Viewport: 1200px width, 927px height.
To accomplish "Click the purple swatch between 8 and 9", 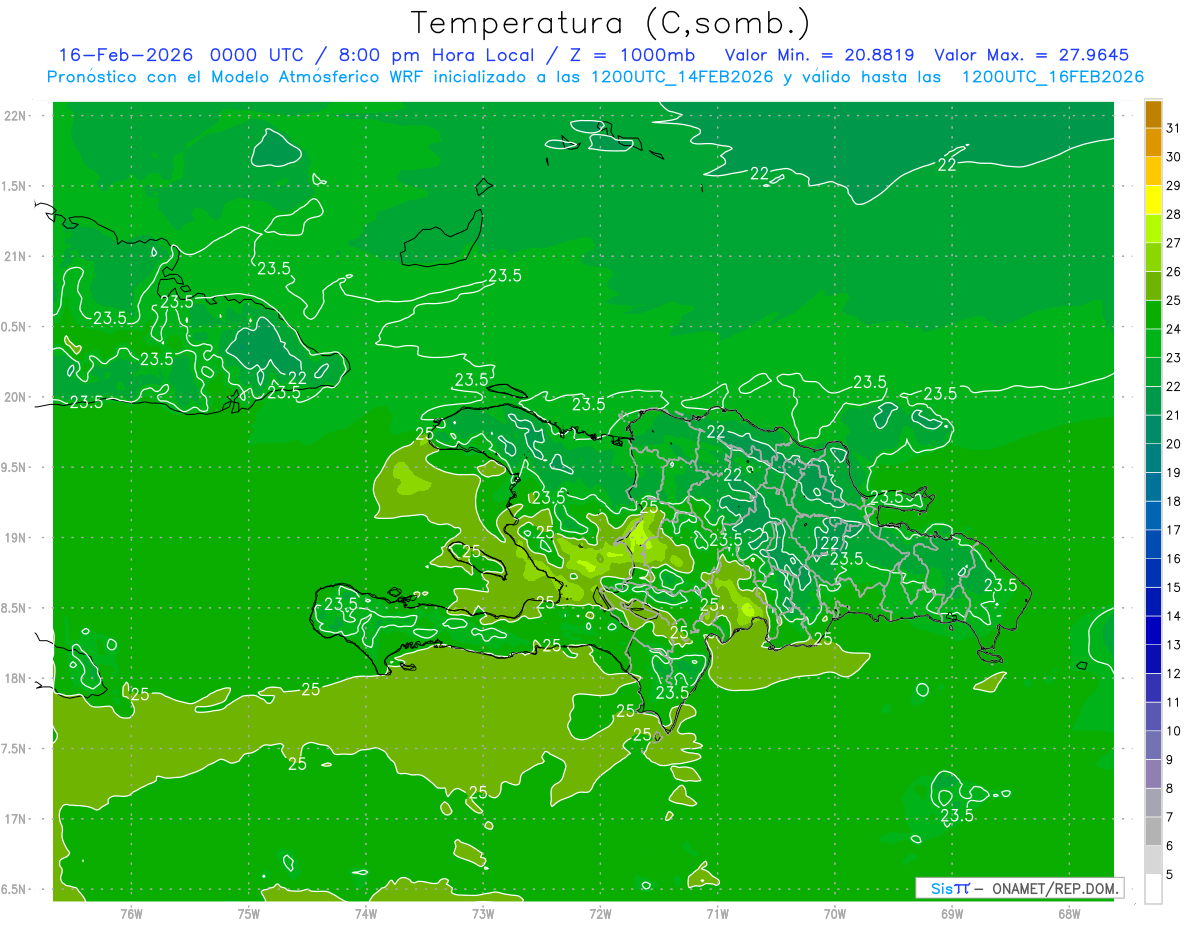I will pyautogui.click(x=1153, y=774).
